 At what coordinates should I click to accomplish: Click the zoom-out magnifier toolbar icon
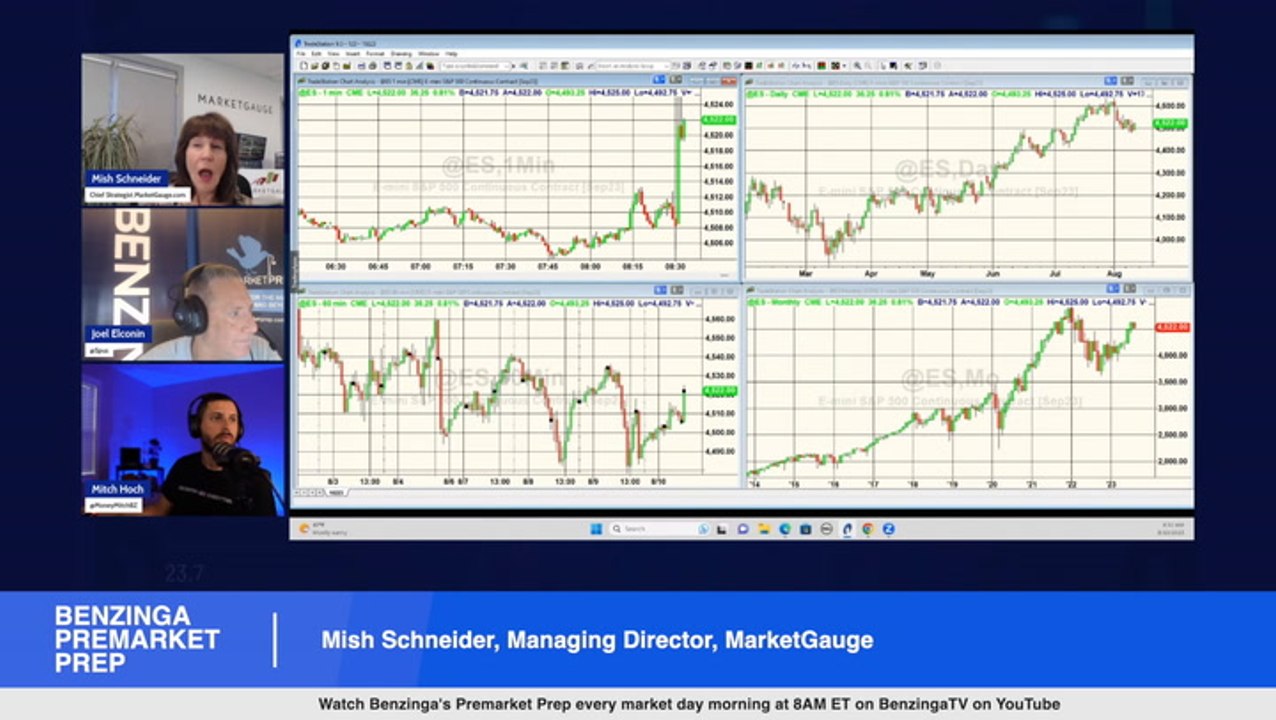[x=868, y=66]
